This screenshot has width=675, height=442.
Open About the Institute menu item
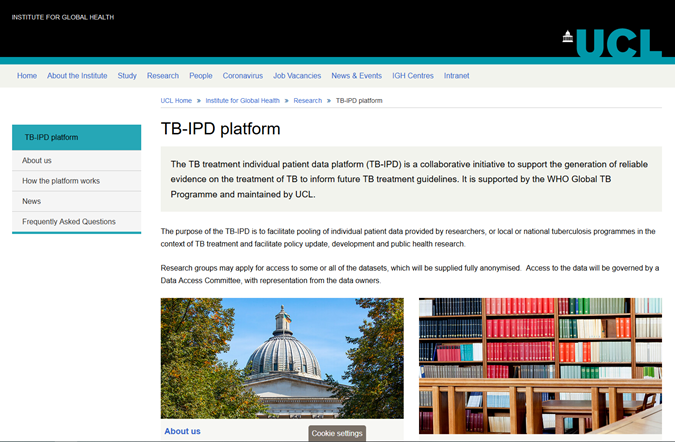[77, 76]
